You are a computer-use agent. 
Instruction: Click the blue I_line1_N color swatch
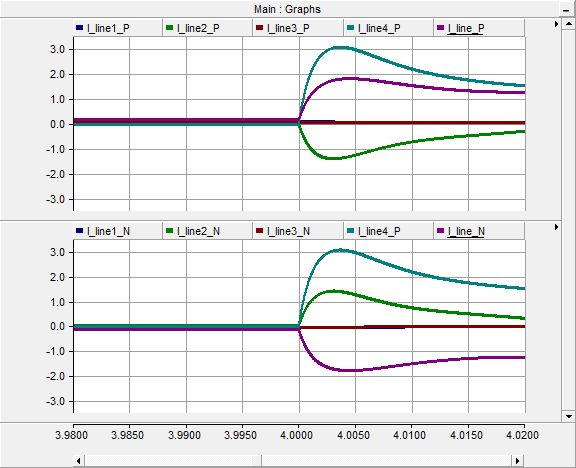(79, 231)
